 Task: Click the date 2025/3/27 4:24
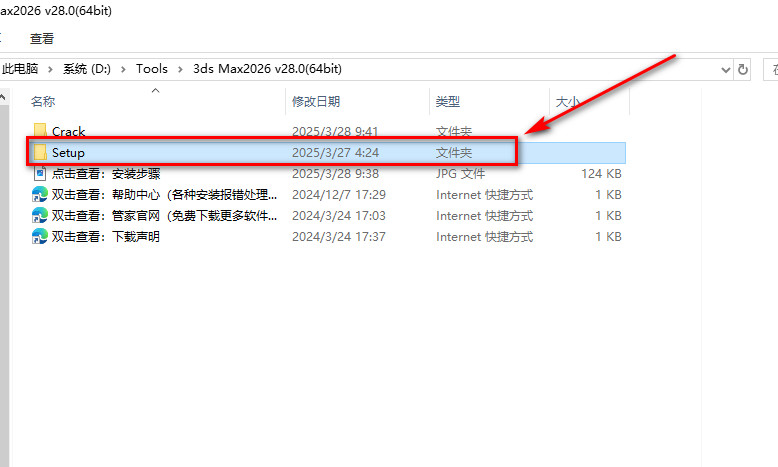coord(335,152)
